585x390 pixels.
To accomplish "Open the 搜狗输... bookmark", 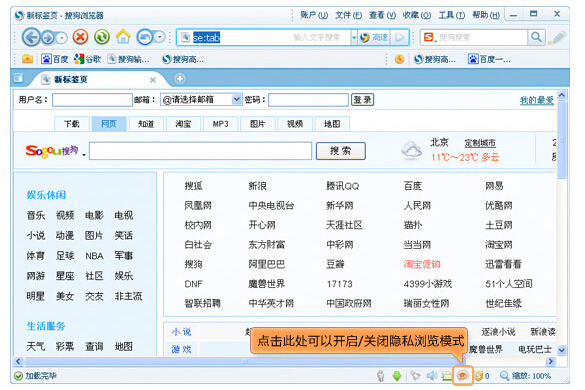I will (129, 59).
